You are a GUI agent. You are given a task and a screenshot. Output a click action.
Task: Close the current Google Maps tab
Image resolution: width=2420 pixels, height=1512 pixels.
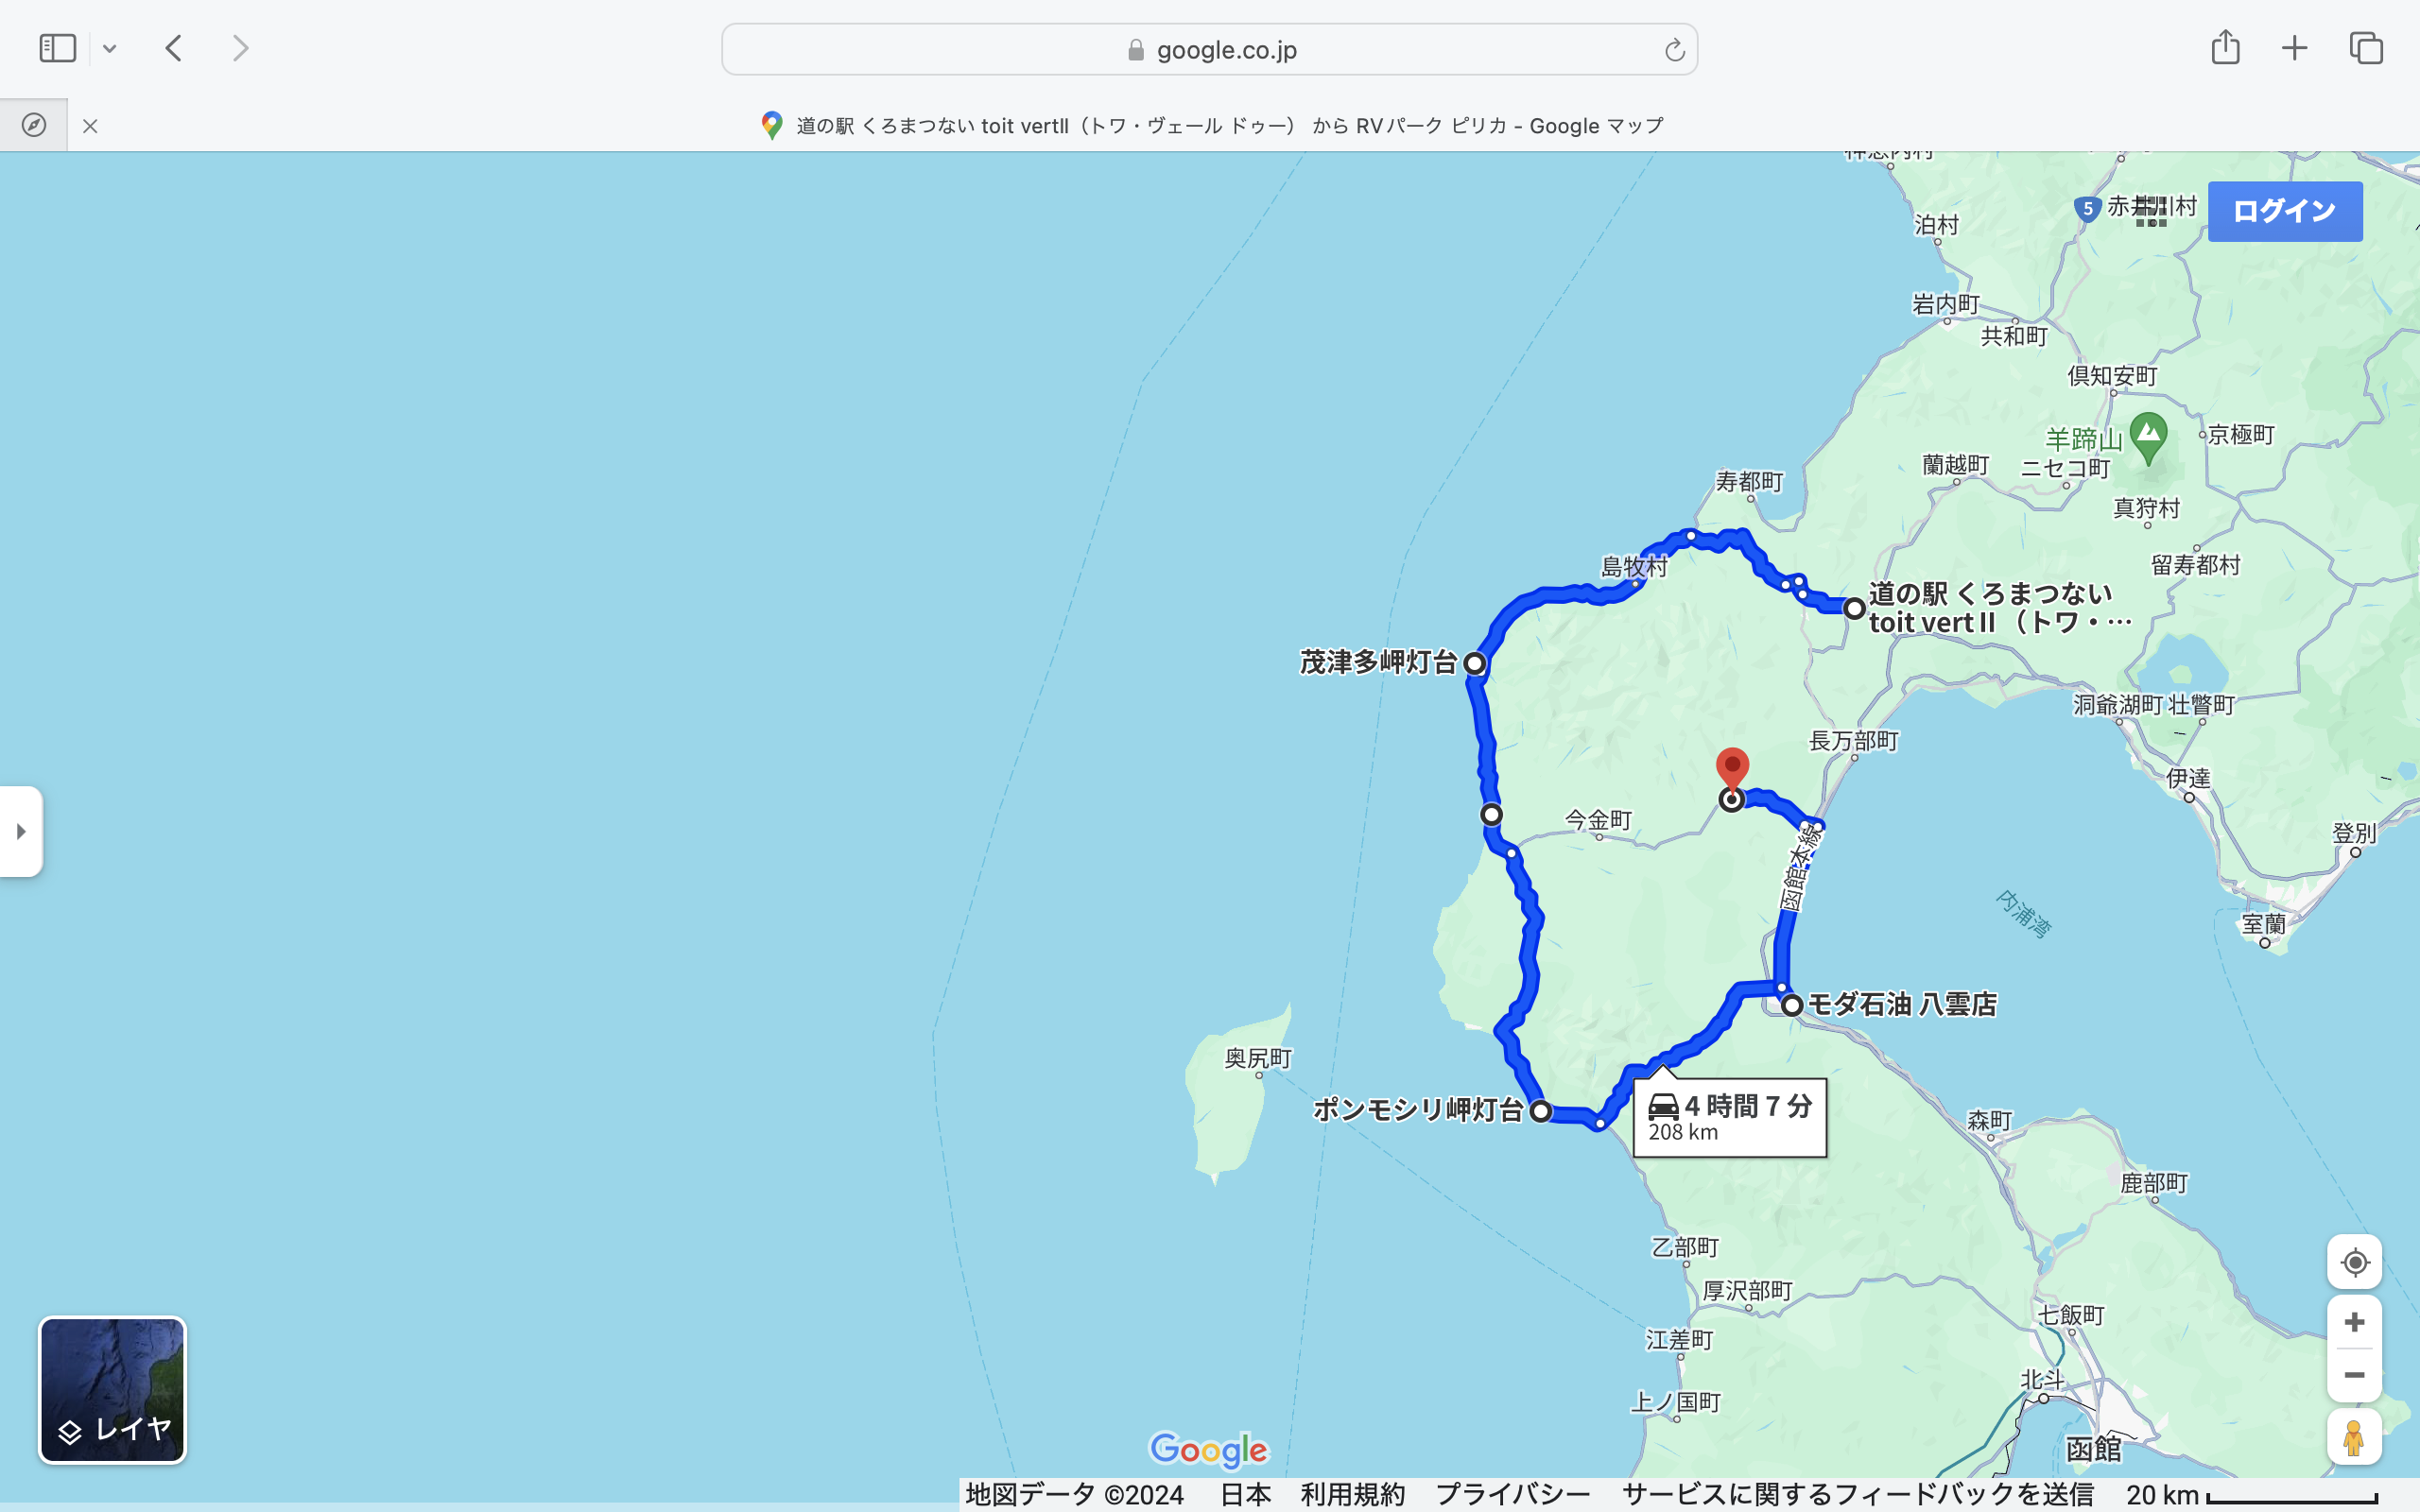[90, 126]
